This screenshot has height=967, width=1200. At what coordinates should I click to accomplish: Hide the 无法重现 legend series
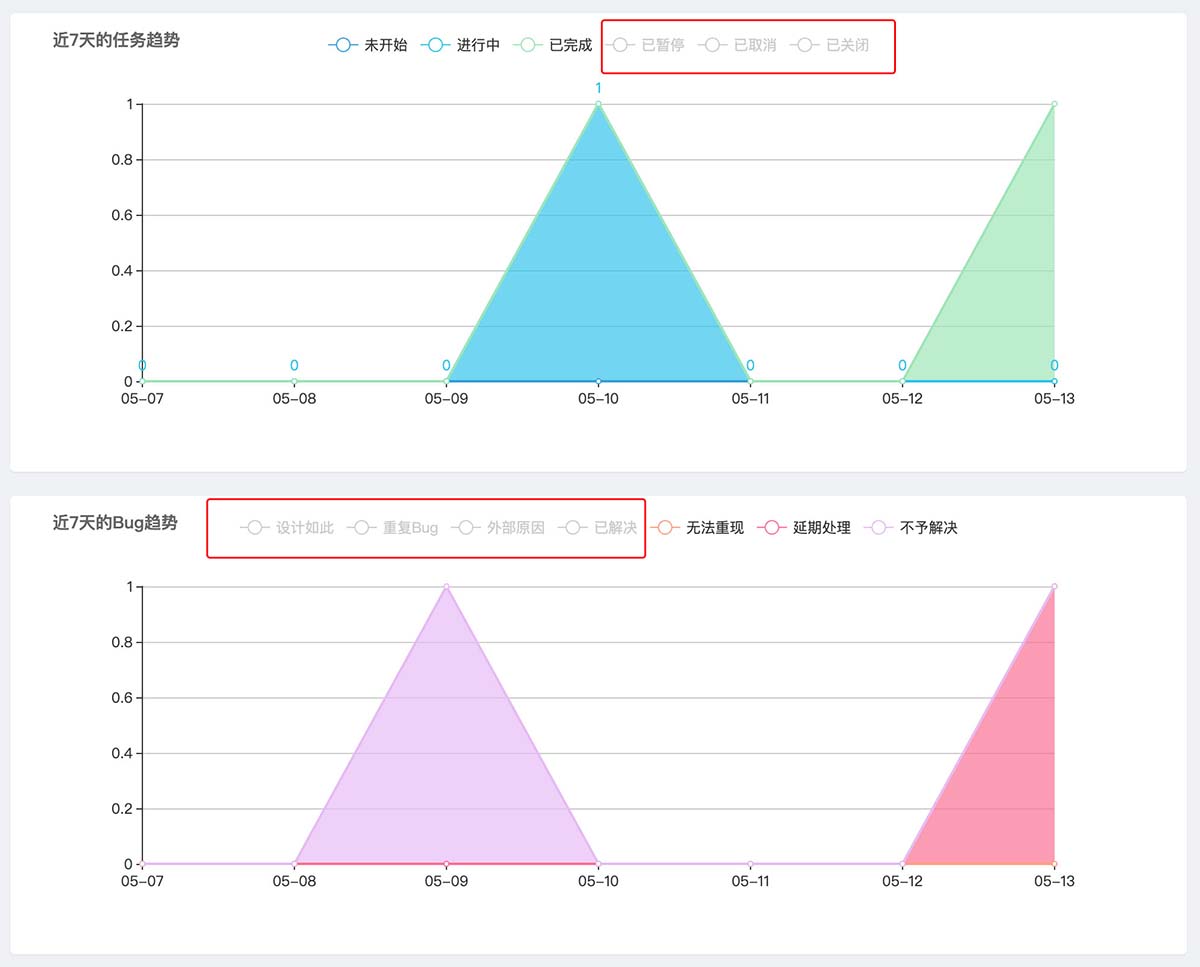click(x=697, y=527)
